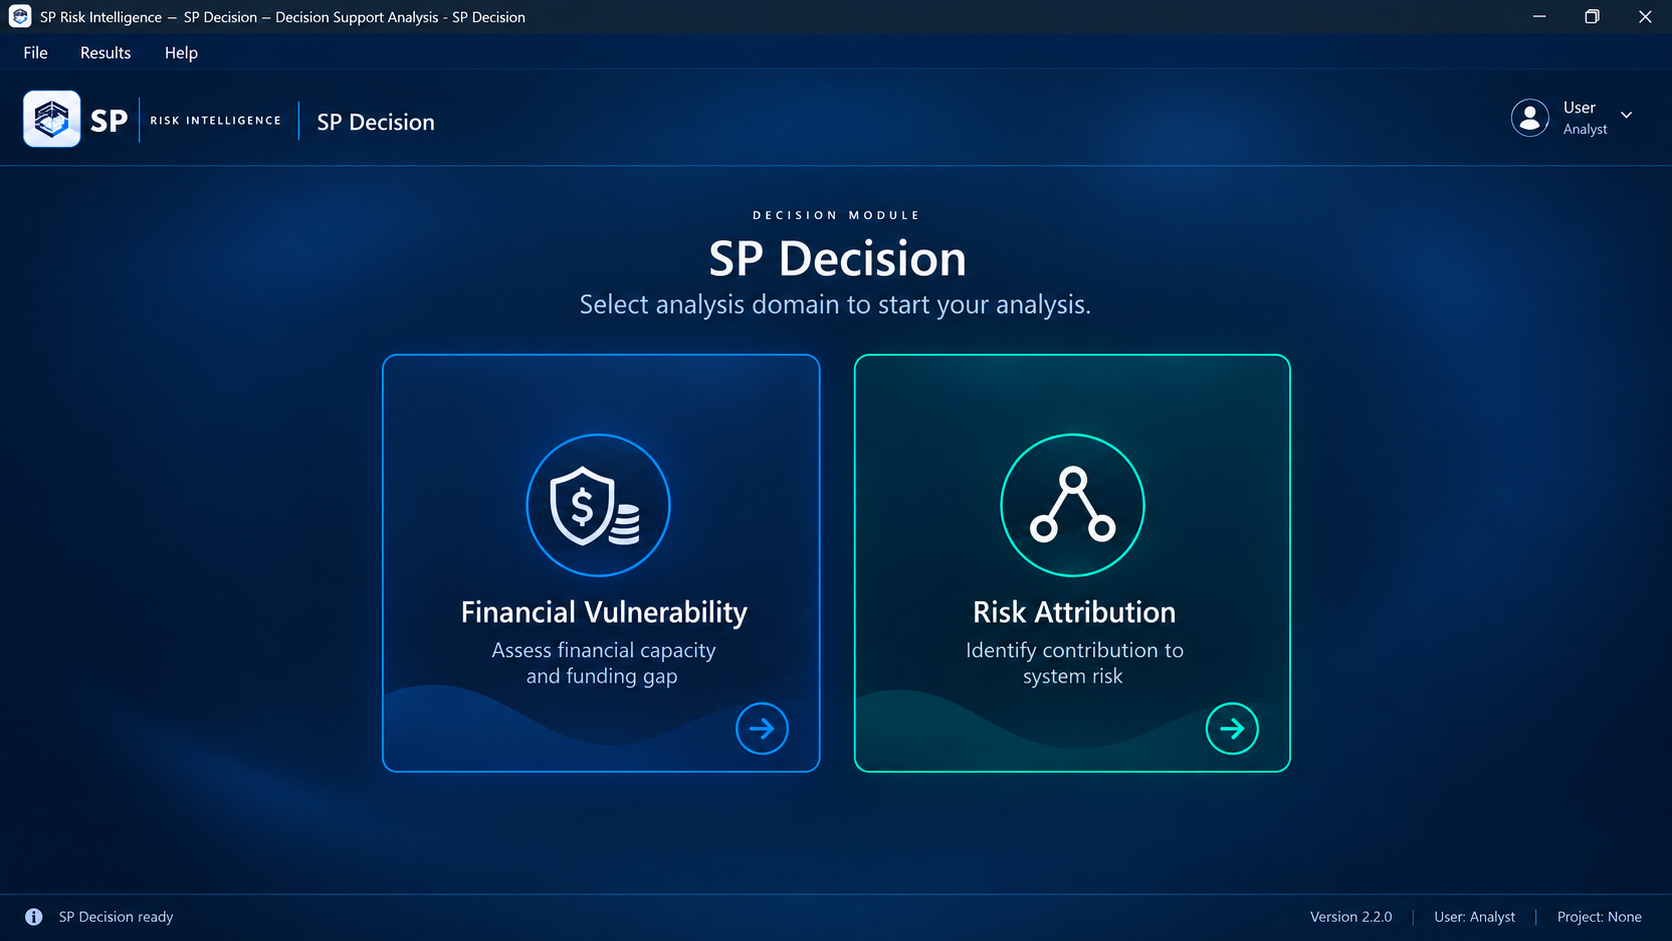
Task: Click the user avatar icon
Action: (x=1530, y=118)
